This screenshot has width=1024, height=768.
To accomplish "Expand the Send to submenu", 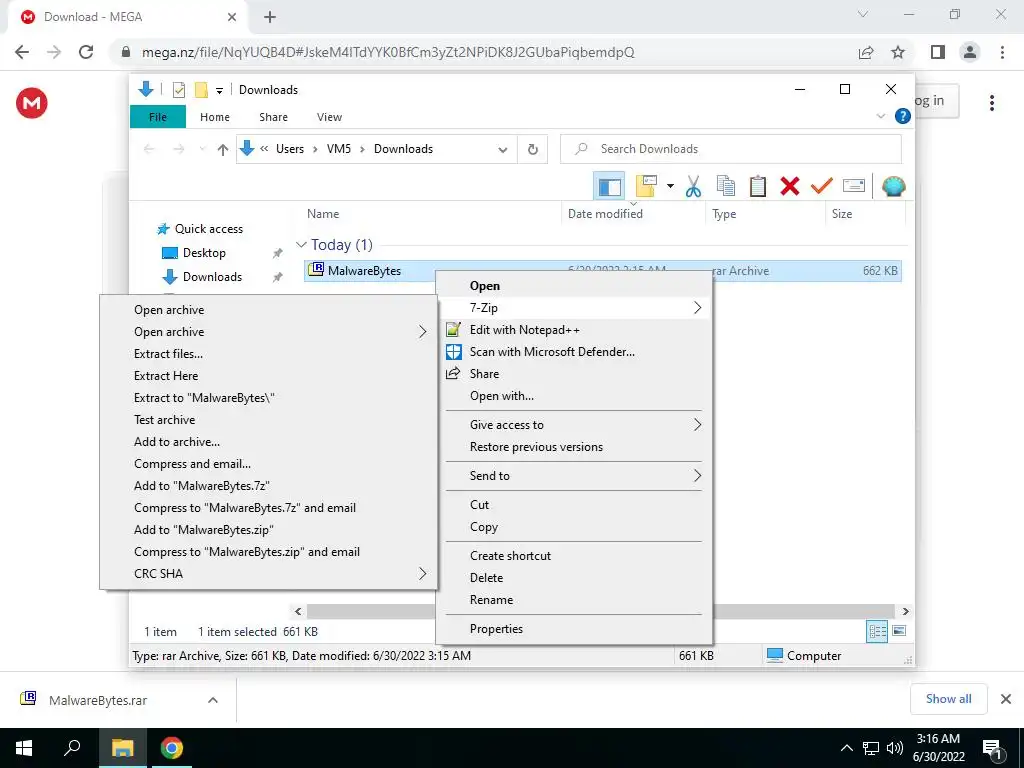I will (x=697, y=475).
